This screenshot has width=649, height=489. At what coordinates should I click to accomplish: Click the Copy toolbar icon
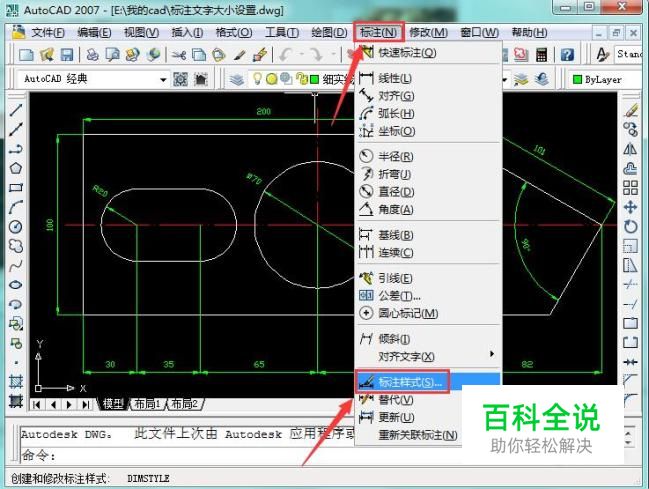coord(199,55)
